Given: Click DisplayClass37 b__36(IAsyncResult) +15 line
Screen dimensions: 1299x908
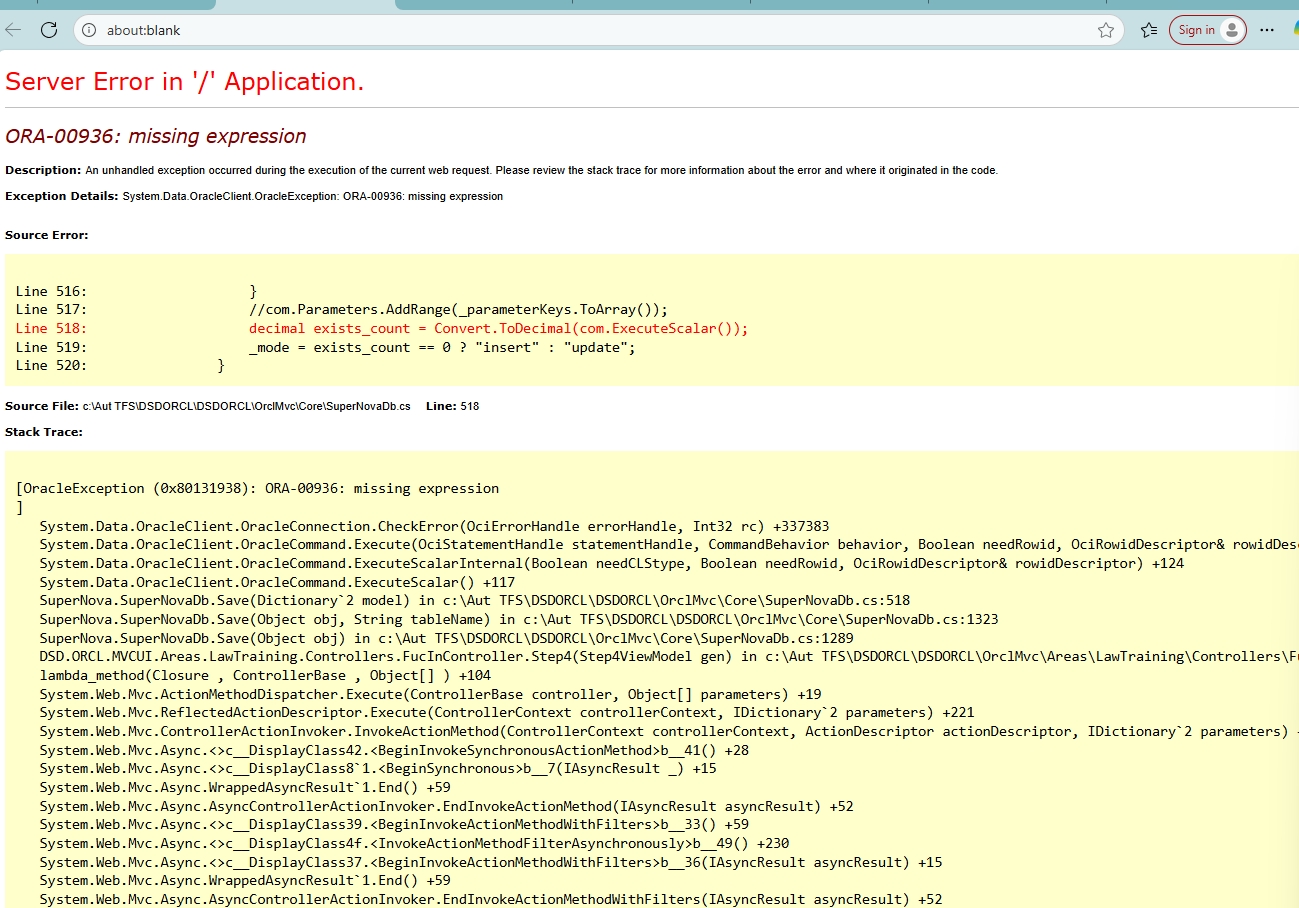Looking at the screenshot, I should tap(491, 862).
